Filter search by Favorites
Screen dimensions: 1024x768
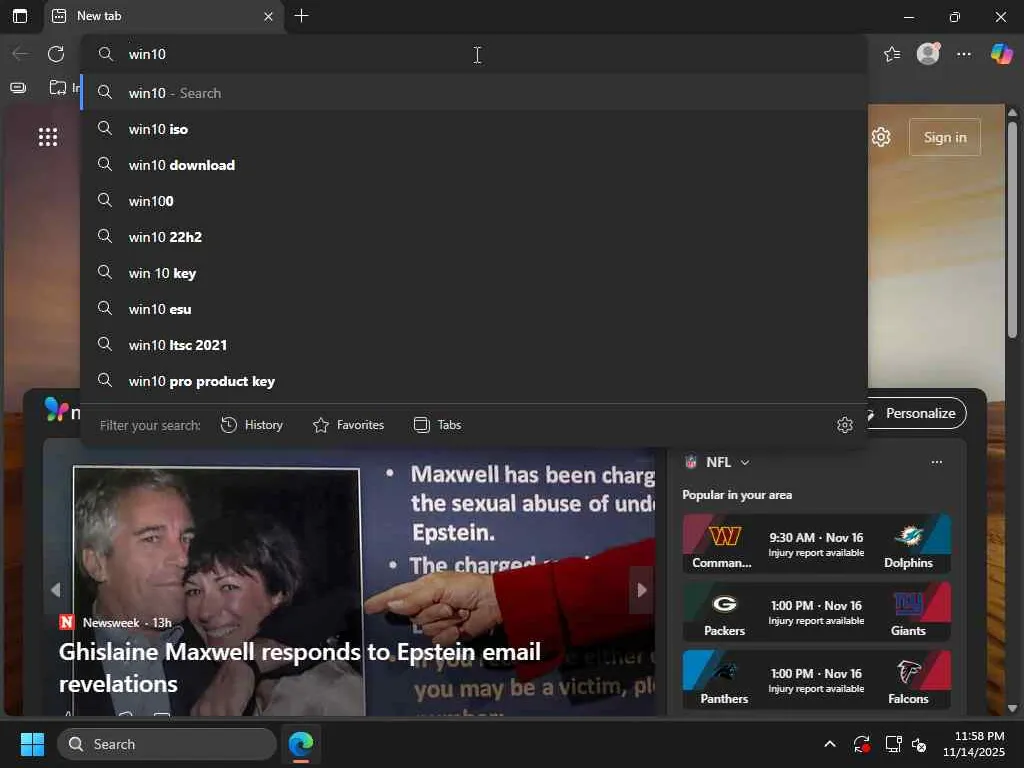tap(348, 425)
